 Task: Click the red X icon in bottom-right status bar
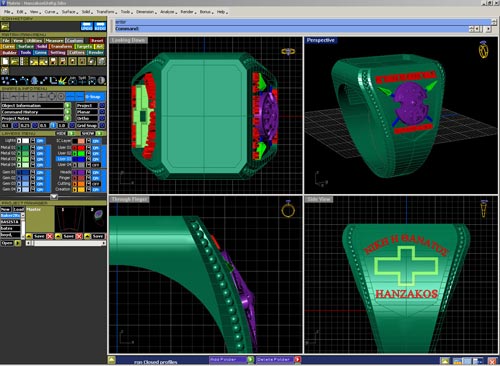[492, 361]
